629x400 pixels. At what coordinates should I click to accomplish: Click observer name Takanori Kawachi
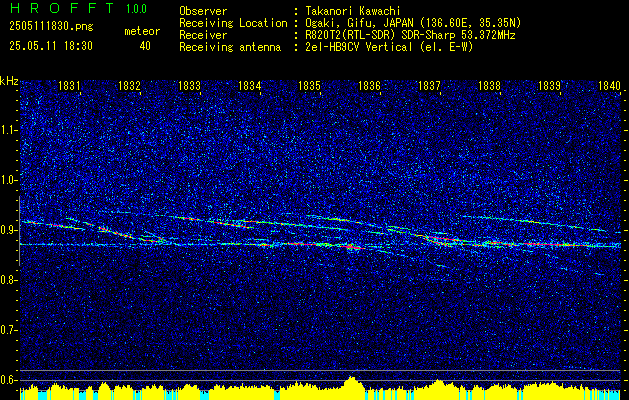(351, 11)
